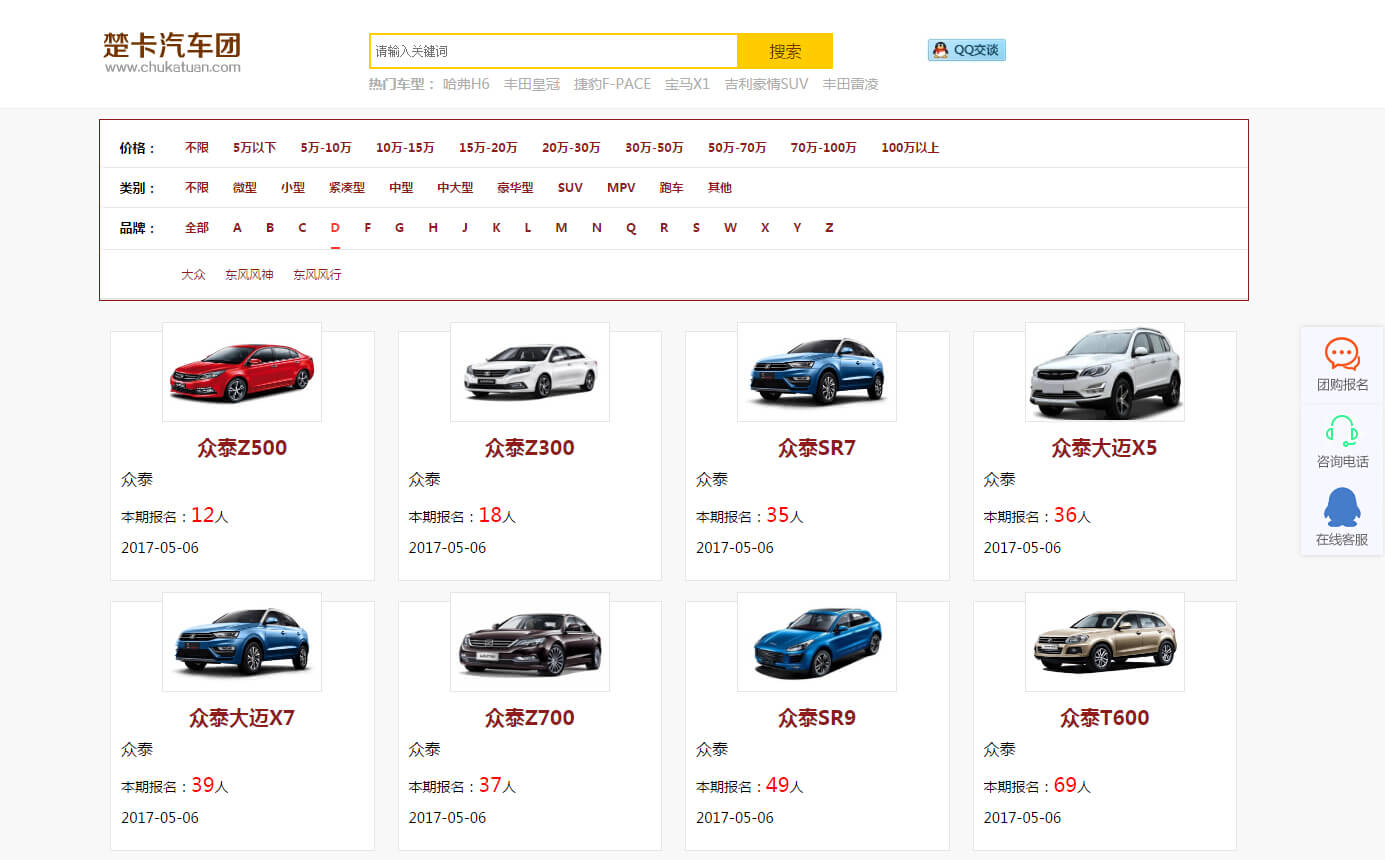The height and width of the screenshot is (860, 1385).
Task: Click the 咨询电话 headset icon
Action: (x=1342, y=431)
